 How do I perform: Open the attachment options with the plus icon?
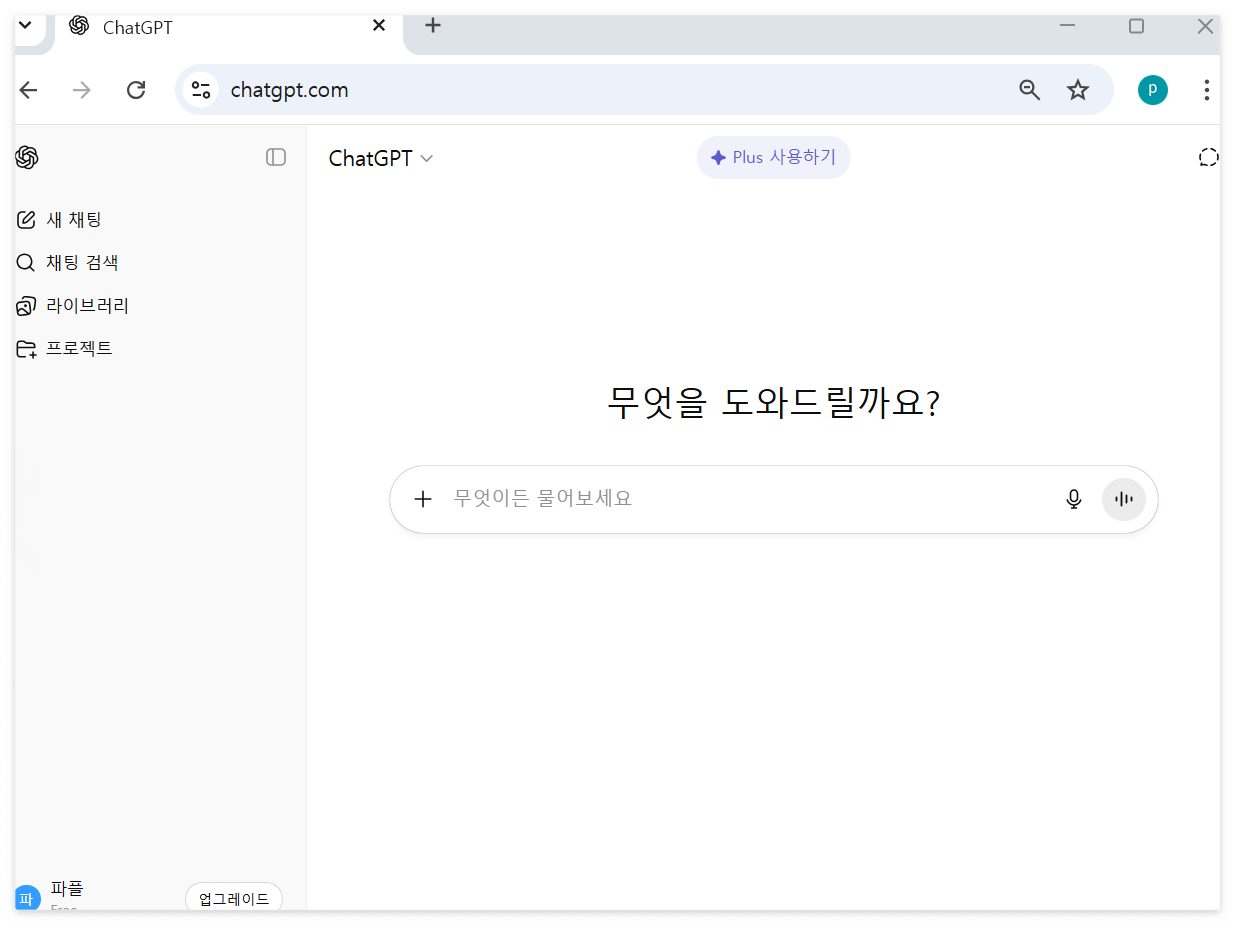(423, 498)
